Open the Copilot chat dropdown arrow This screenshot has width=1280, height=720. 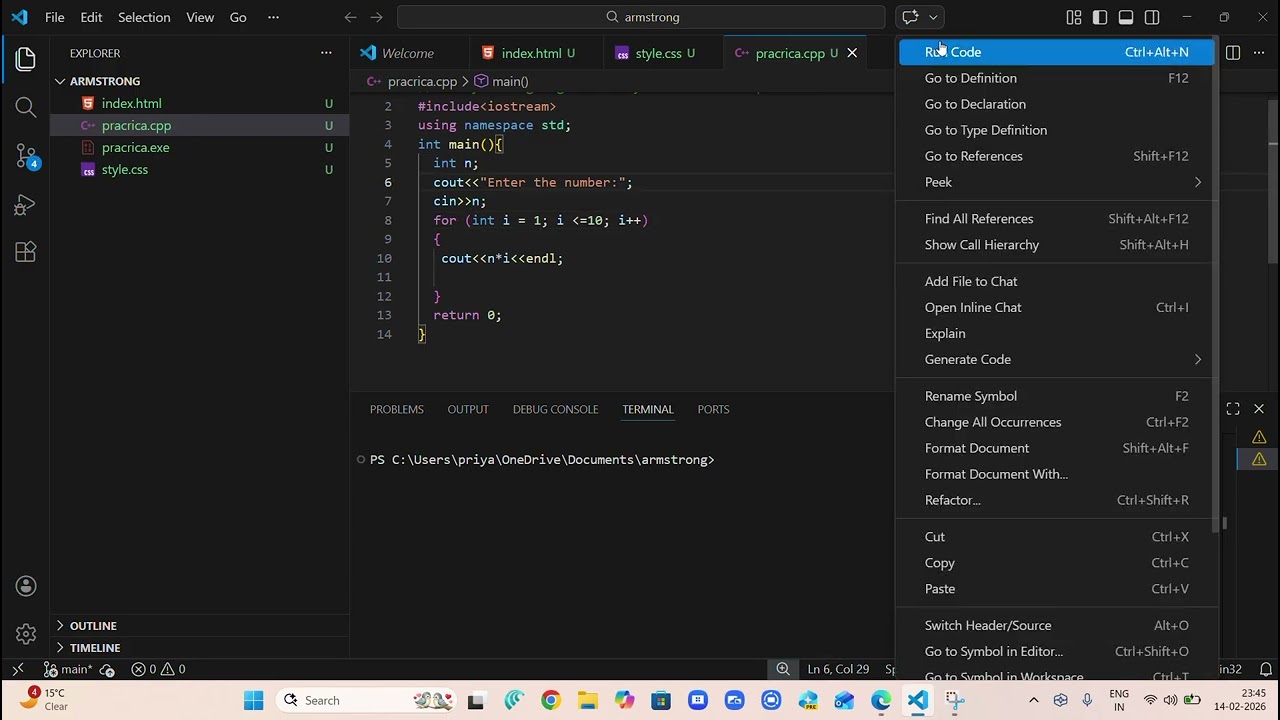point(934,17)
